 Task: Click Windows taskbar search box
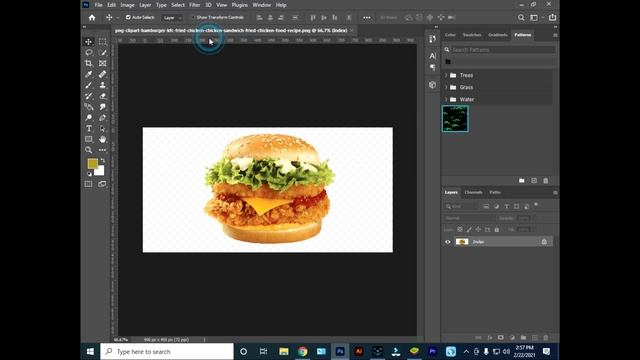(x=167, y=351)
